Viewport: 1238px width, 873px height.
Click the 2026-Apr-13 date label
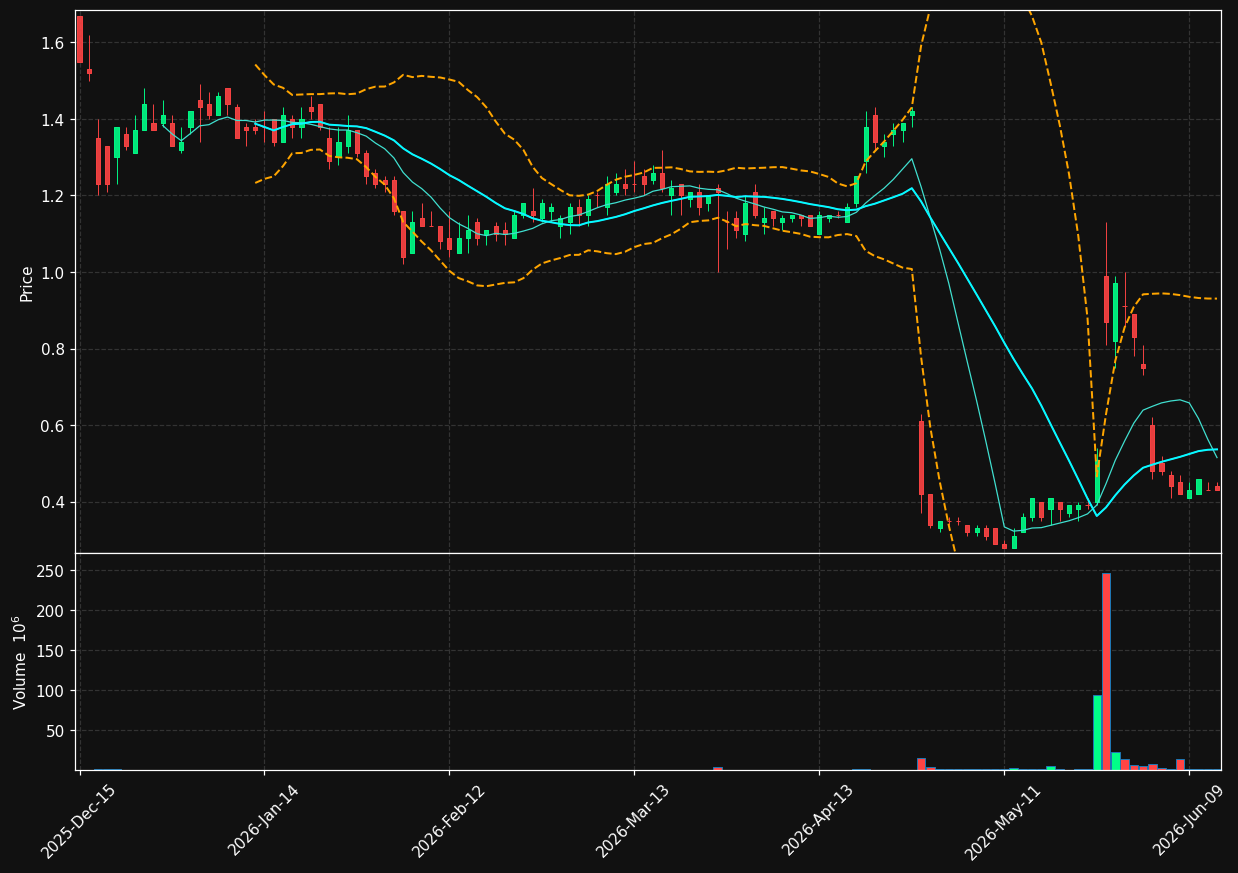pyautogui.click(x=818, y=821)
